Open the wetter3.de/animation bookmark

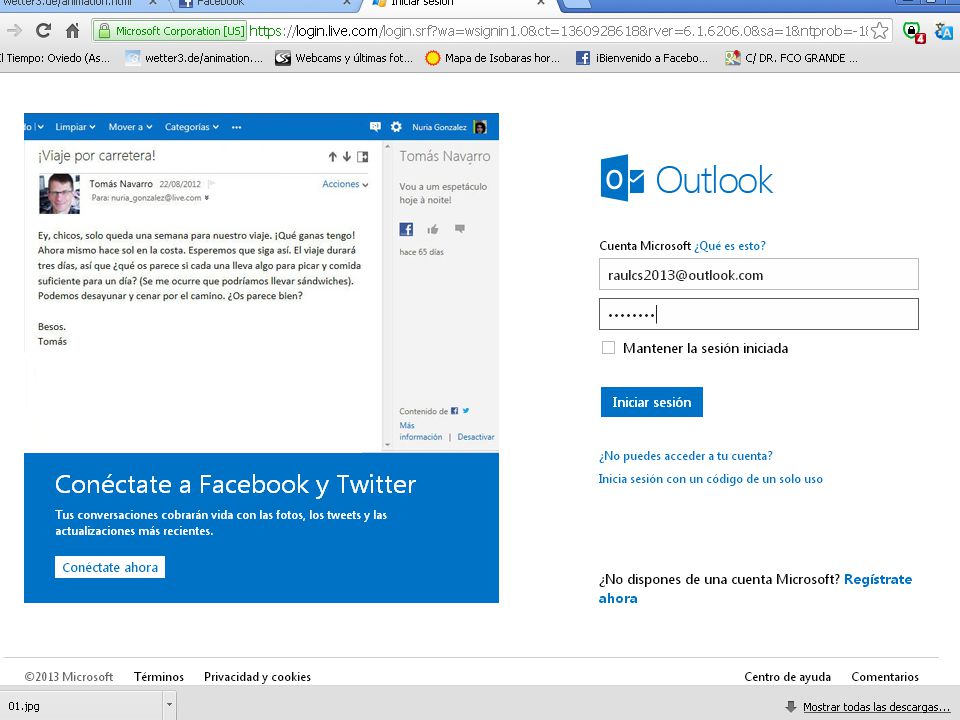pos(194,58)
